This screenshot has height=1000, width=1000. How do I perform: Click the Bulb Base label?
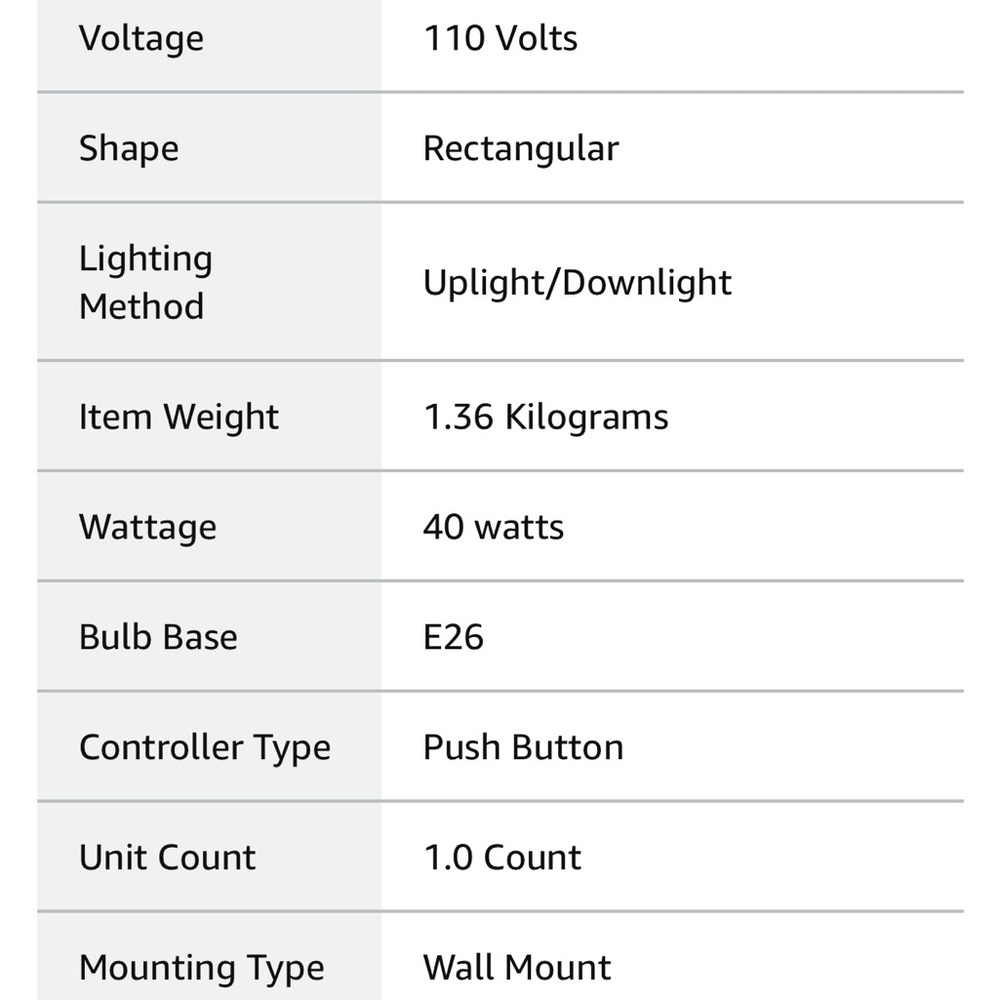158,637
